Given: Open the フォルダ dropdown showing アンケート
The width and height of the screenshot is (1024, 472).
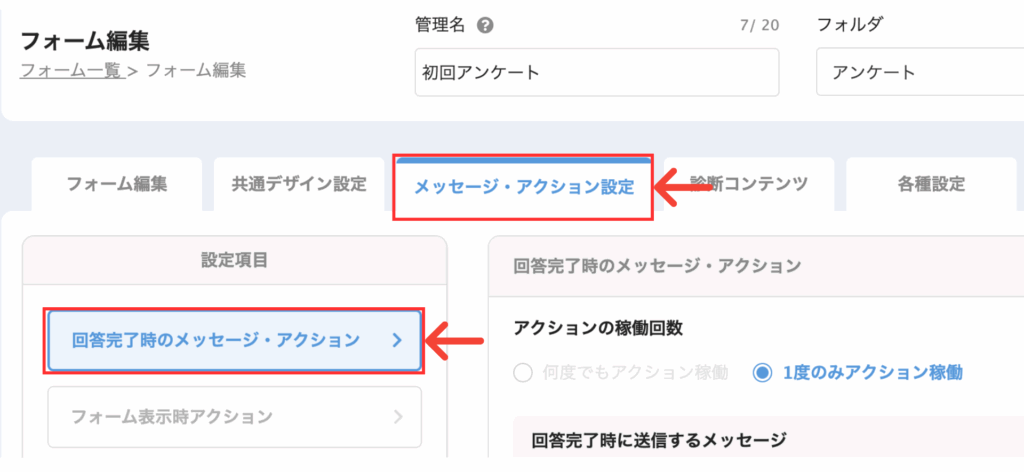Looking at the screenshot, I should click(920, 72).
